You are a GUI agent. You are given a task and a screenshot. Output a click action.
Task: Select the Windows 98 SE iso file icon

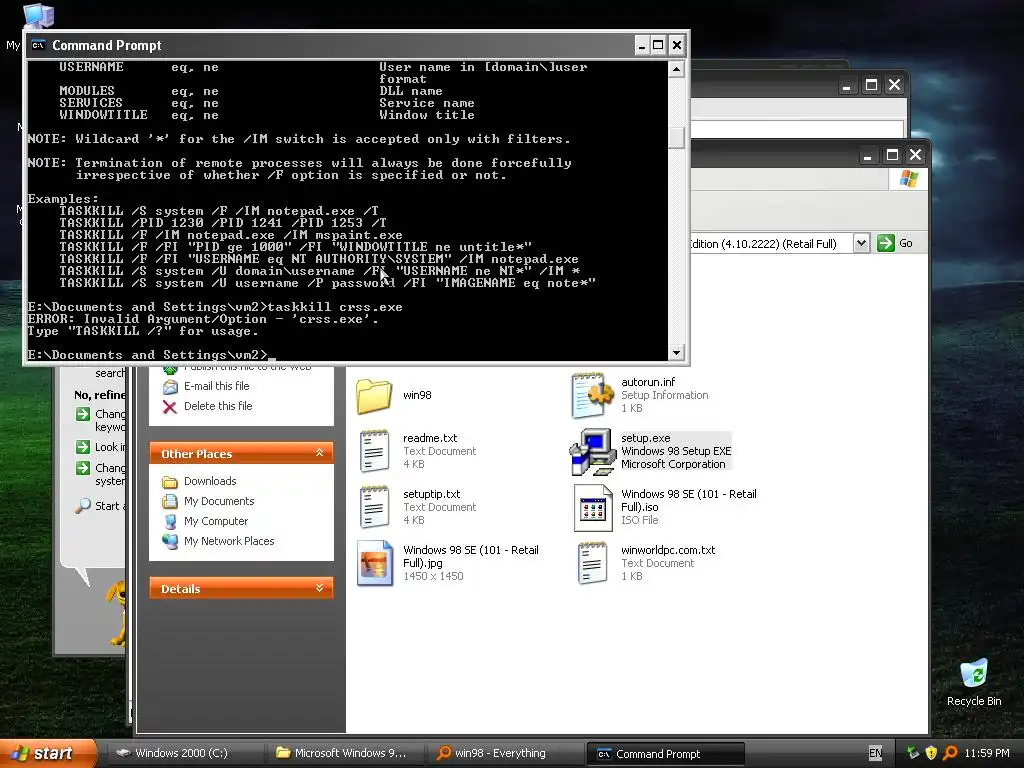tap(592, 507)
